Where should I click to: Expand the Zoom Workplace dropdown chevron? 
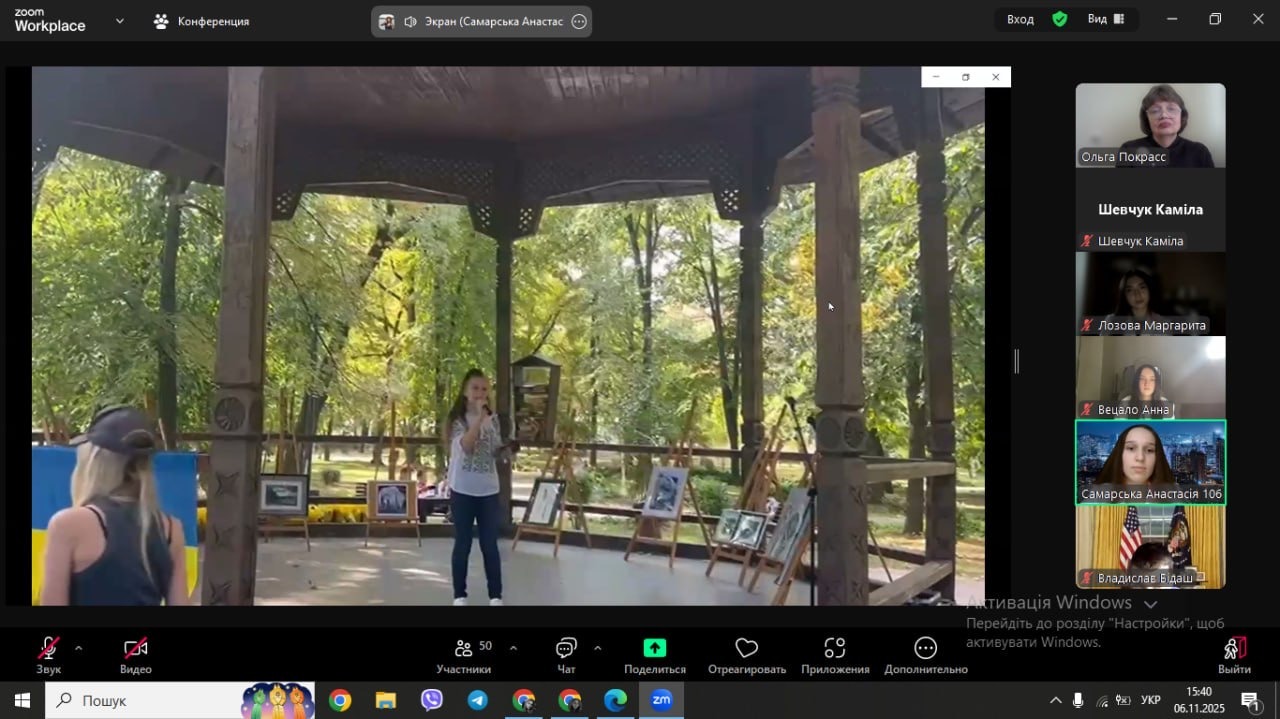click(120, 20)
